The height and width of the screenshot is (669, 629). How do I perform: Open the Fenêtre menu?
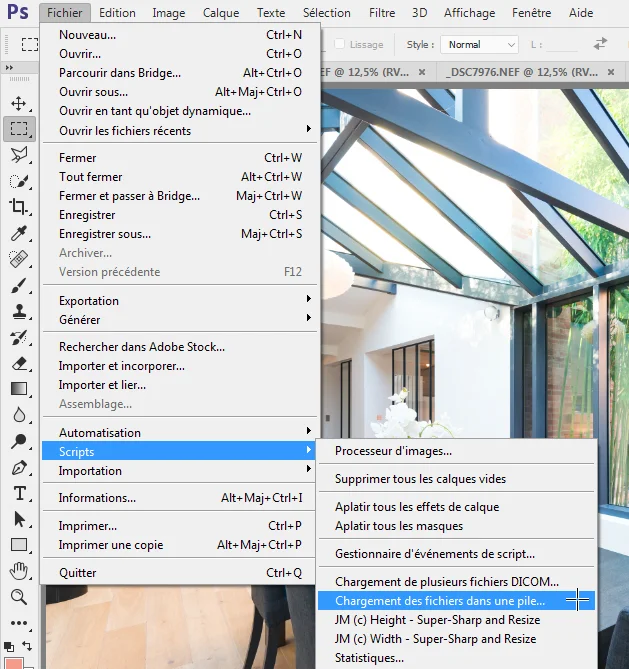pyautogui.click(x=531, y=13)
